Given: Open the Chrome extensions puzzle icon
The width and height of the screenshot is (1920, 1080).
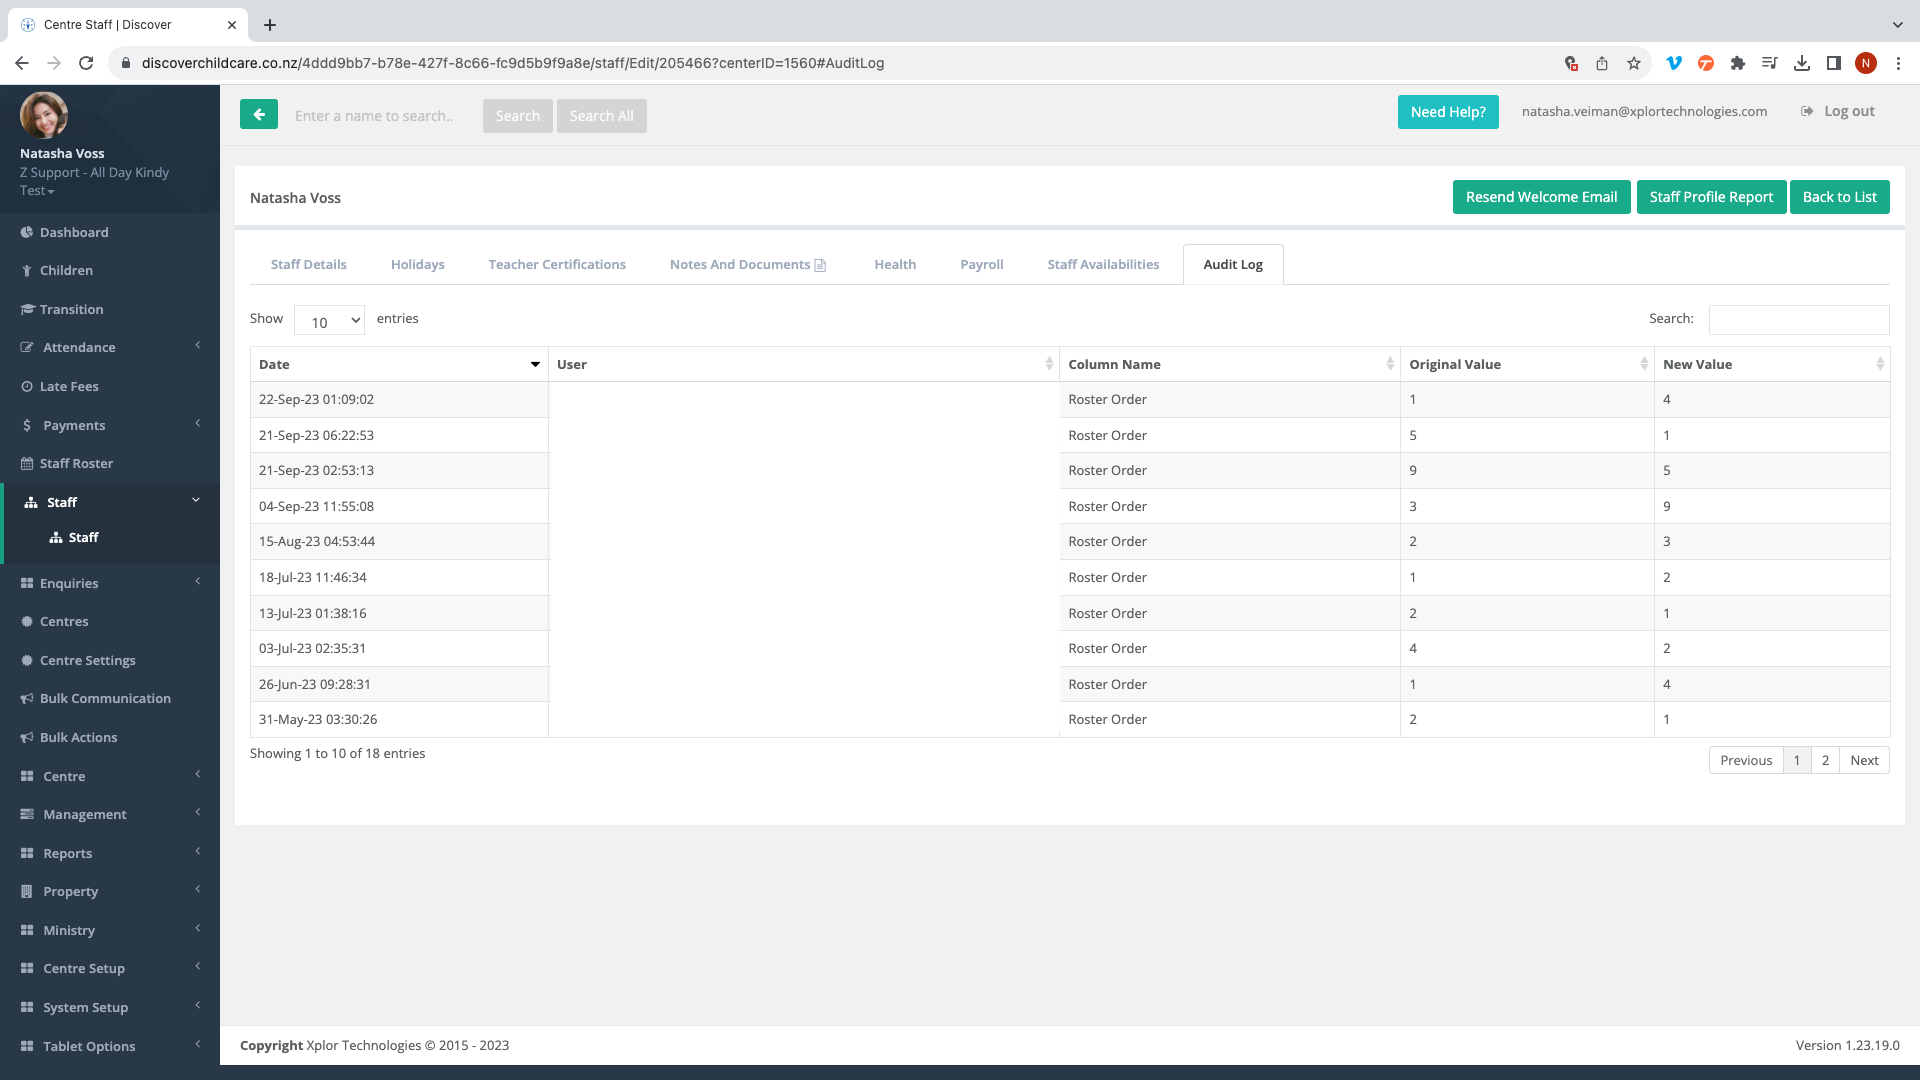Looking at the screenshot, I should (1738, 63).
